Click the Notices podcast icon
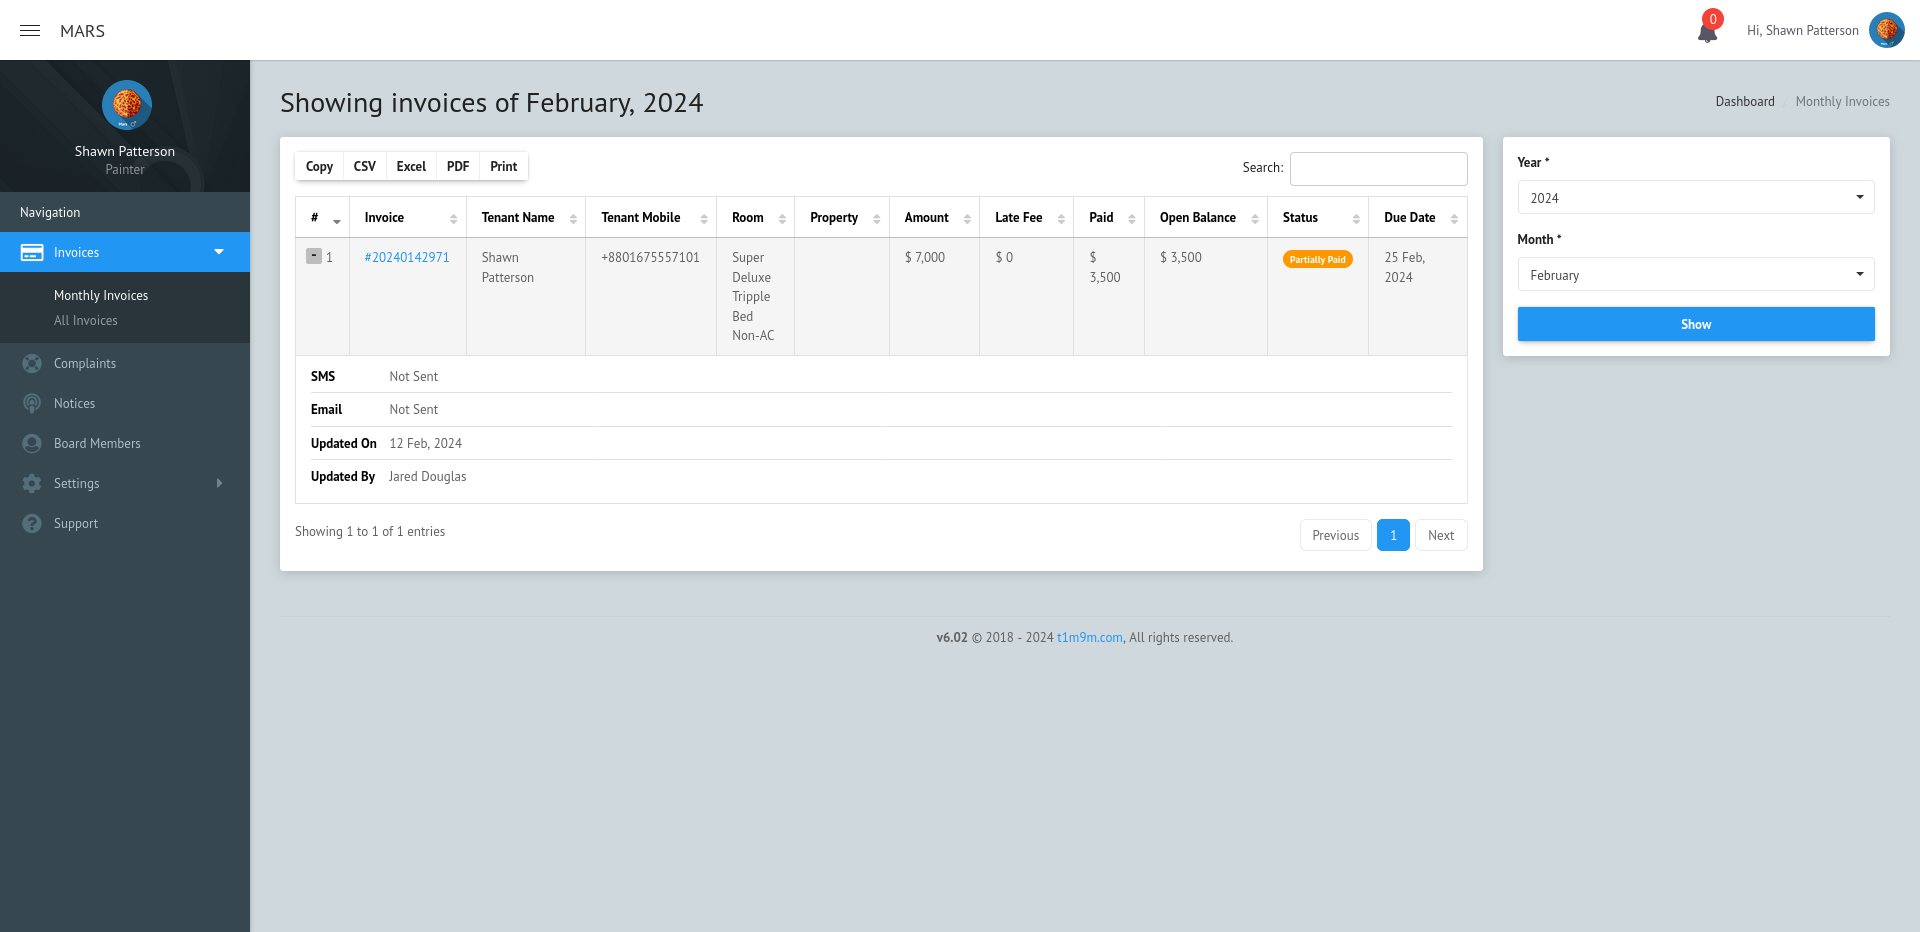The width and height of the screenshot is (1920, 932). pyautogui.click(x=32, y=404)
